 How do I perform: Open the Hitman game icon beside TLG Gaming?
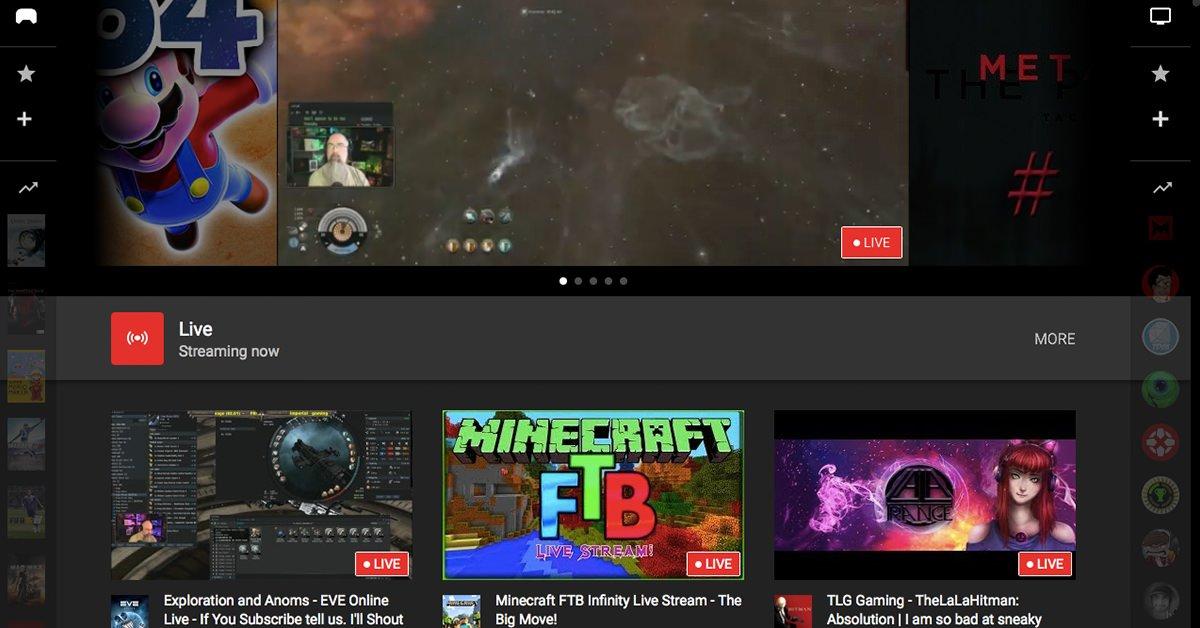coord(793,611)
